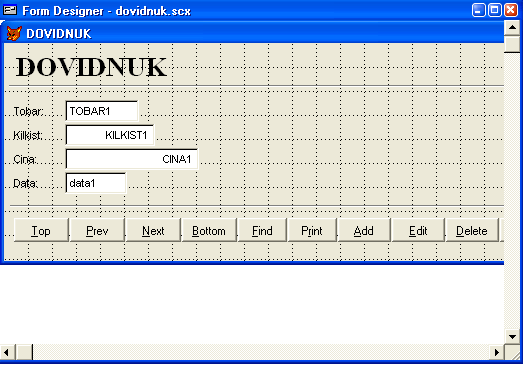Select the TOBAR1 text box
The image size is (523, 367).
[x=102, y=111]
